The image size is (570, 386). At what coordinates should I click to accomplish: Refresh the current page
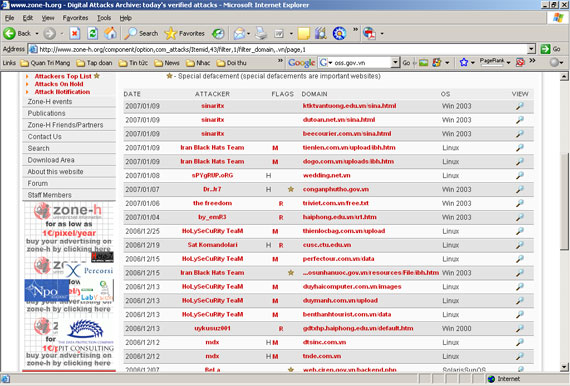pyautogui.click(x=93, y=33)
